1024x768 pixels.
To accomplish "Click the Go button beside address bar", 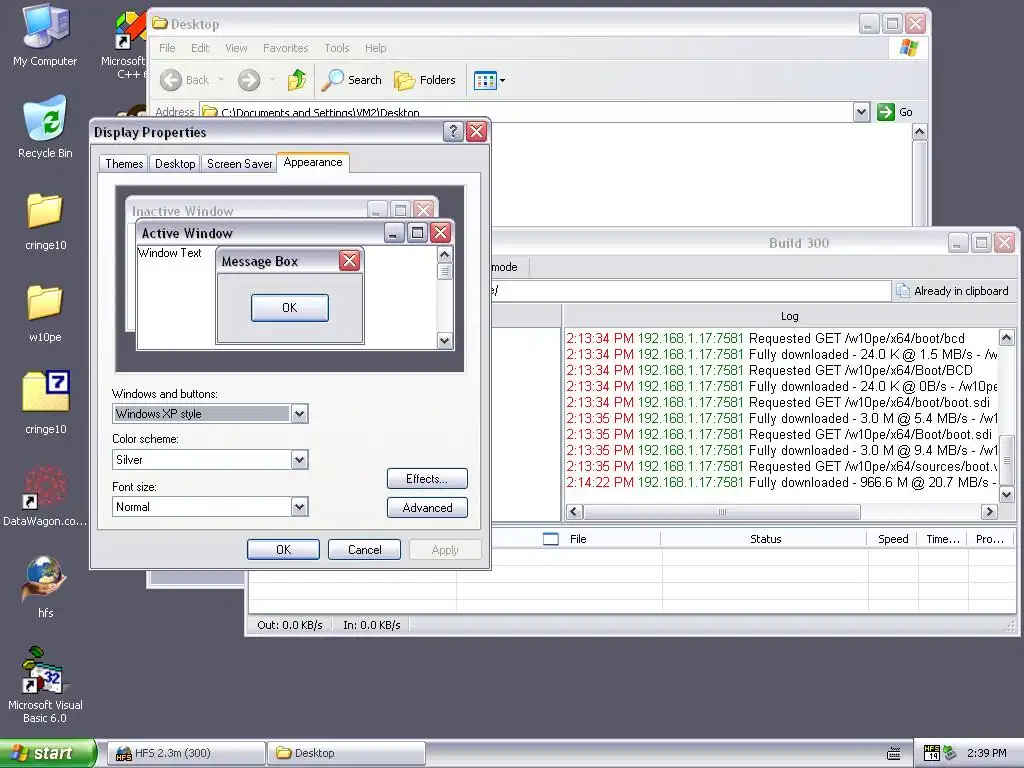I will click(x=895, y=112).
